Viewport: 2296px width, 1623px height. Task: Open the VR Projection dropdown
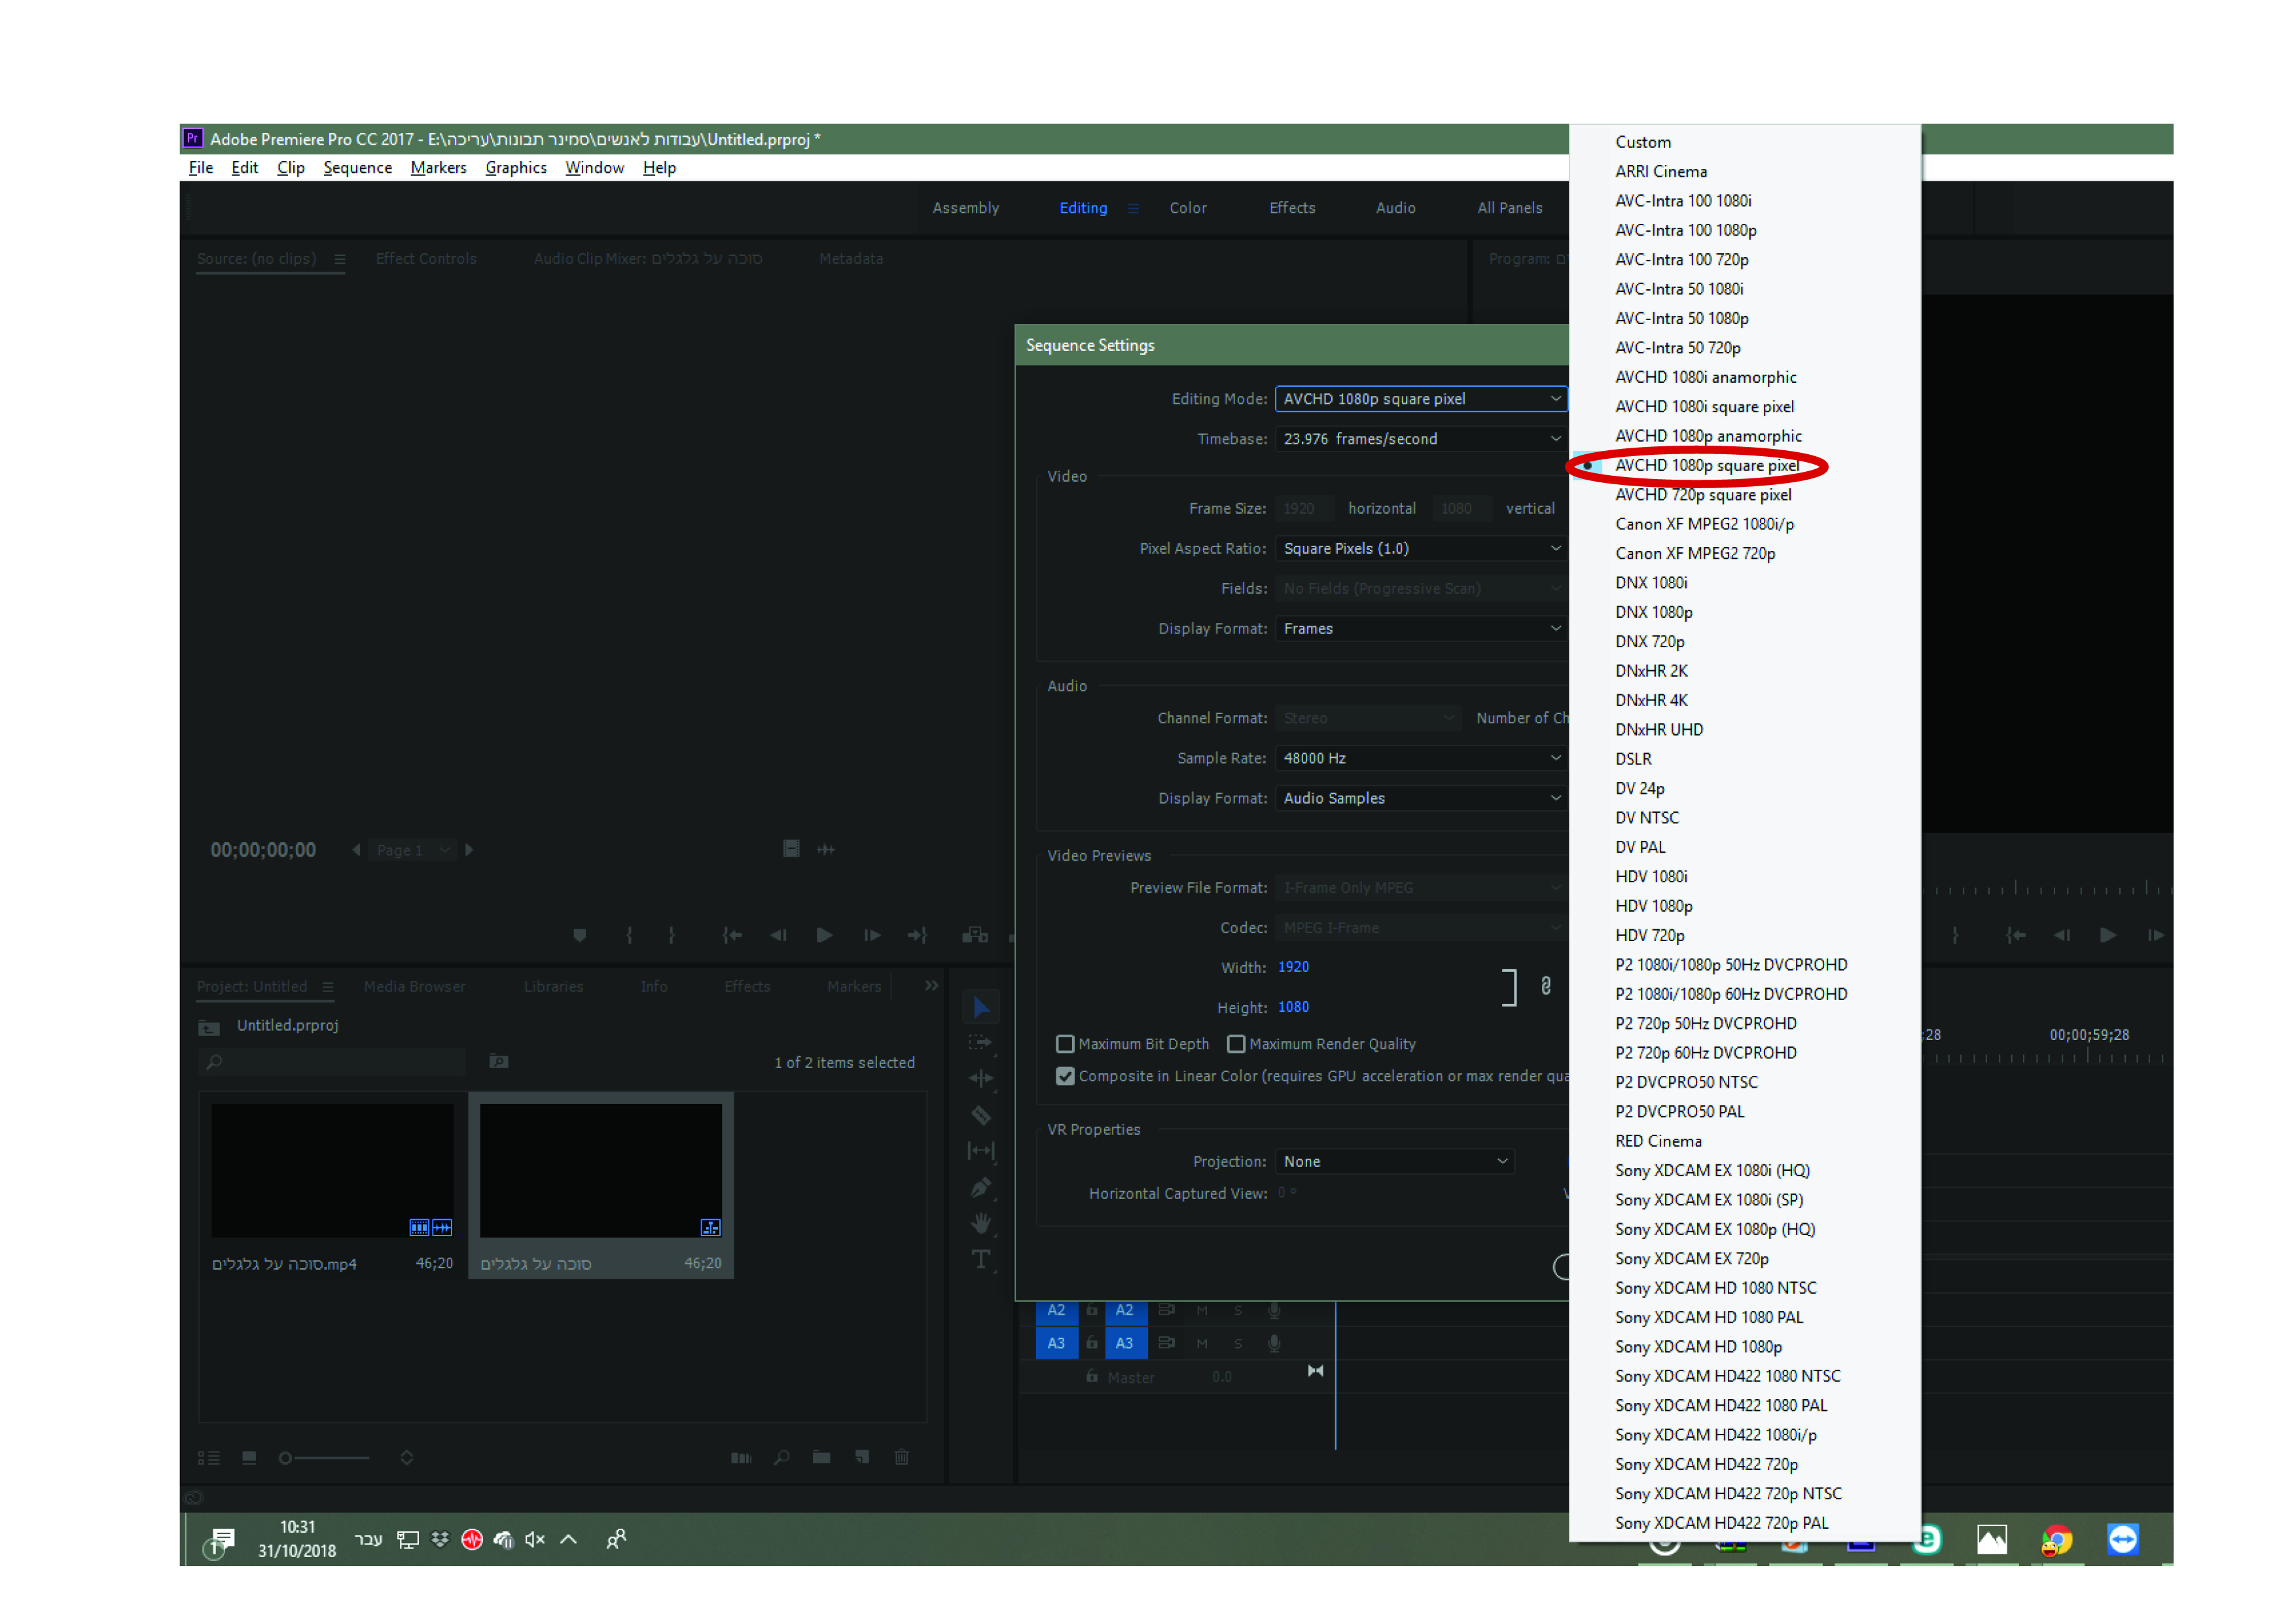point(1394,1161)
